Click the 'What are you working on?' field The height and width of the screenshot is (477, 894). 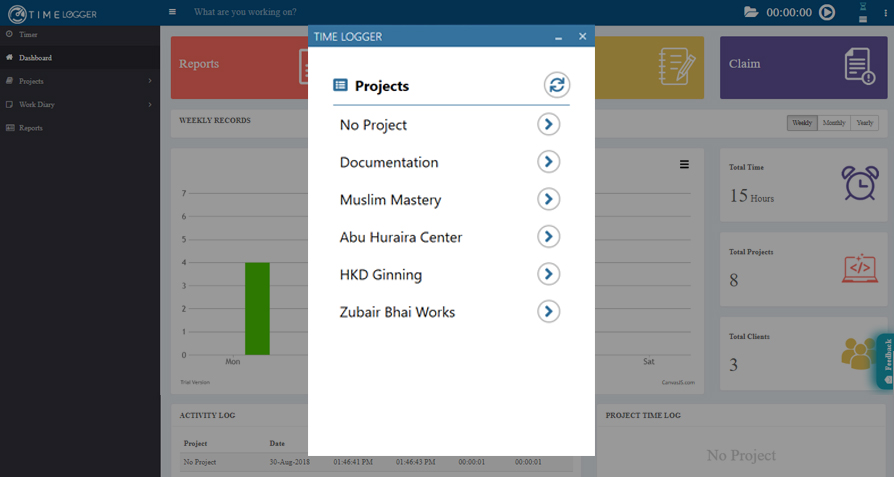245,12
